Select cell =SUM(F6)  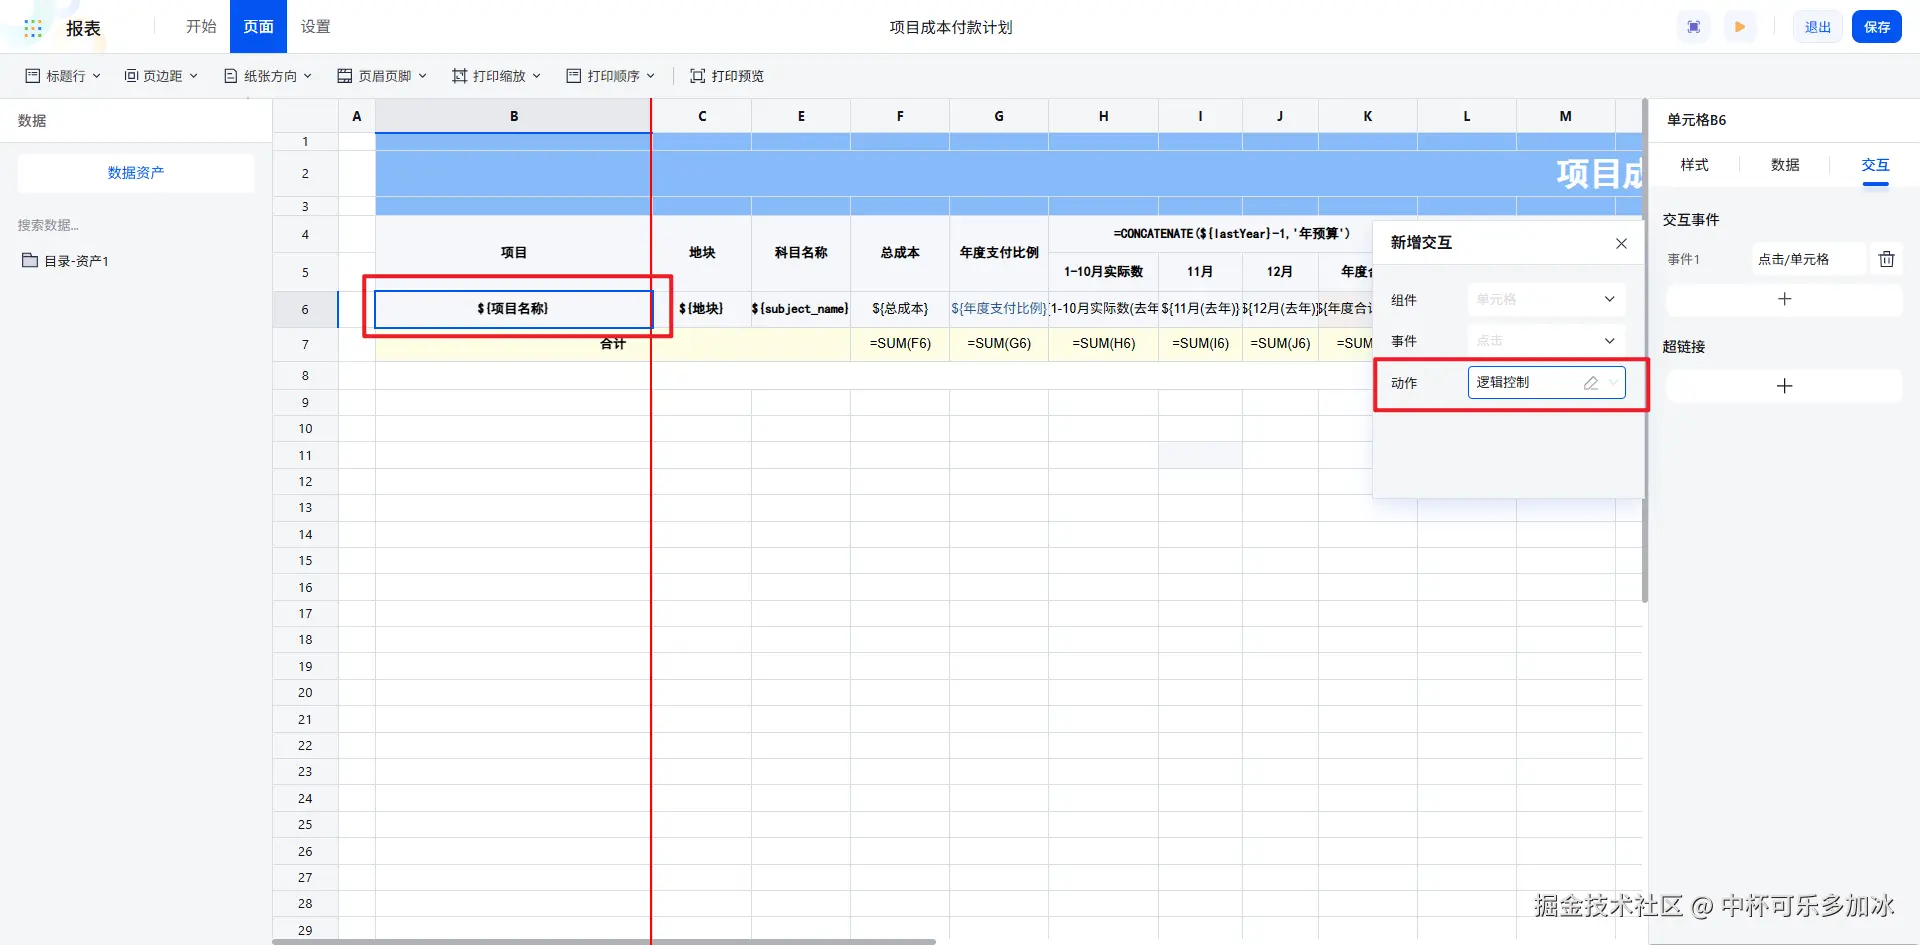[x=900, y=344]
